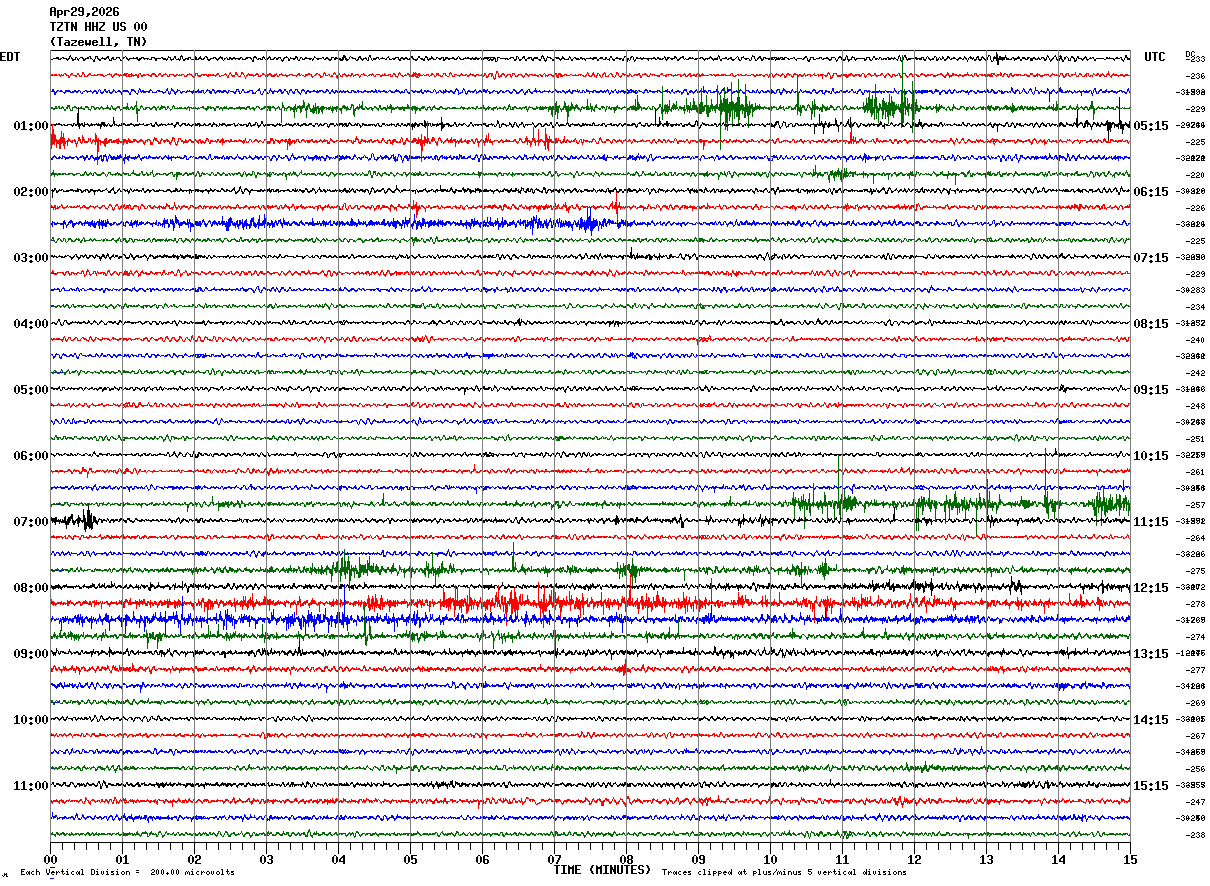Image resolution: width=1210 pixels, height=886 pixels.
Task: Click the Traces clipped footnote text
Action: pyautogui.click(x=784, y=873)
